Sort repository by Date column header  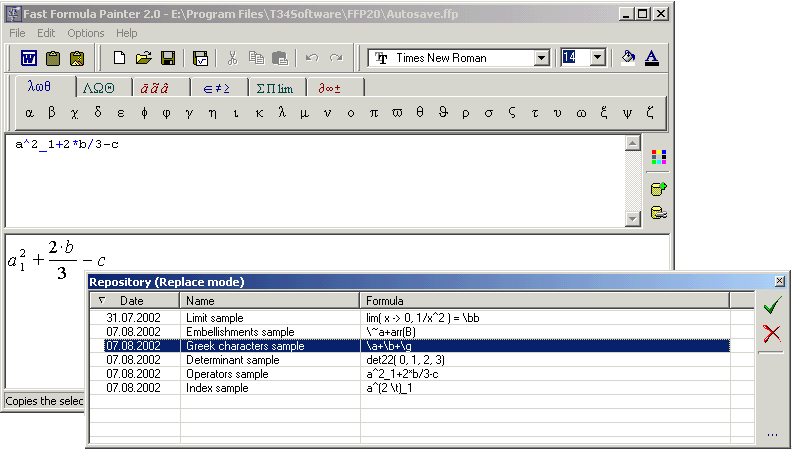134,300
